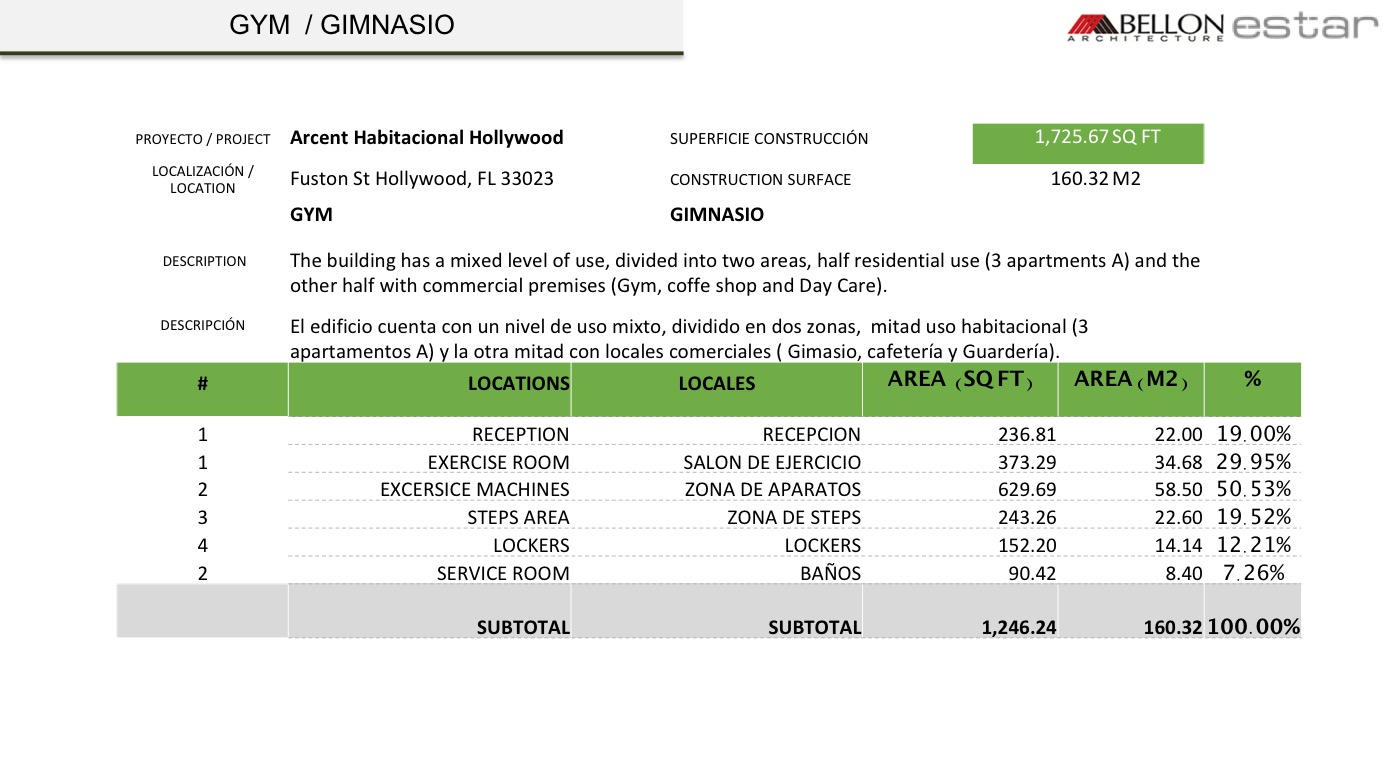Select the ZONA DE APARATOS cell

pyautogui.click(x=772, y=490)
